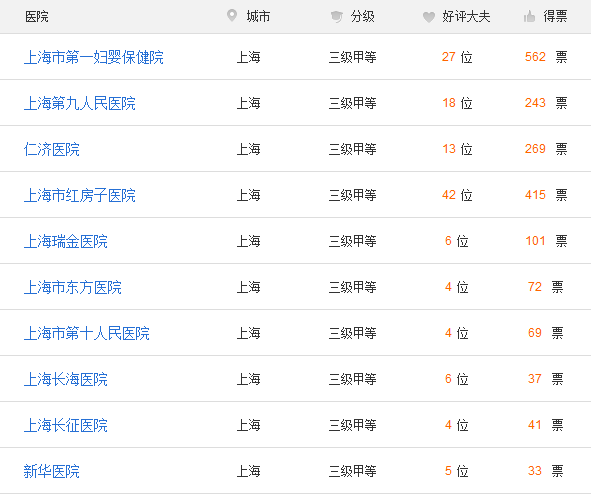The height and width of the screenshot is (497, 594).
Task: Open 仁济医院 hospital link
Action: [52, 149]
